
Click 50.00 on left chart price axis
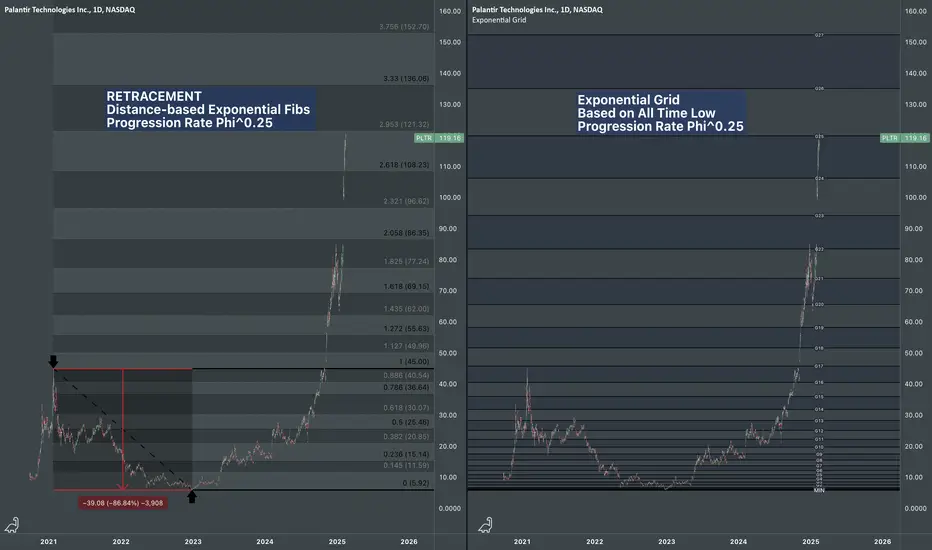(x=450, y=353)
